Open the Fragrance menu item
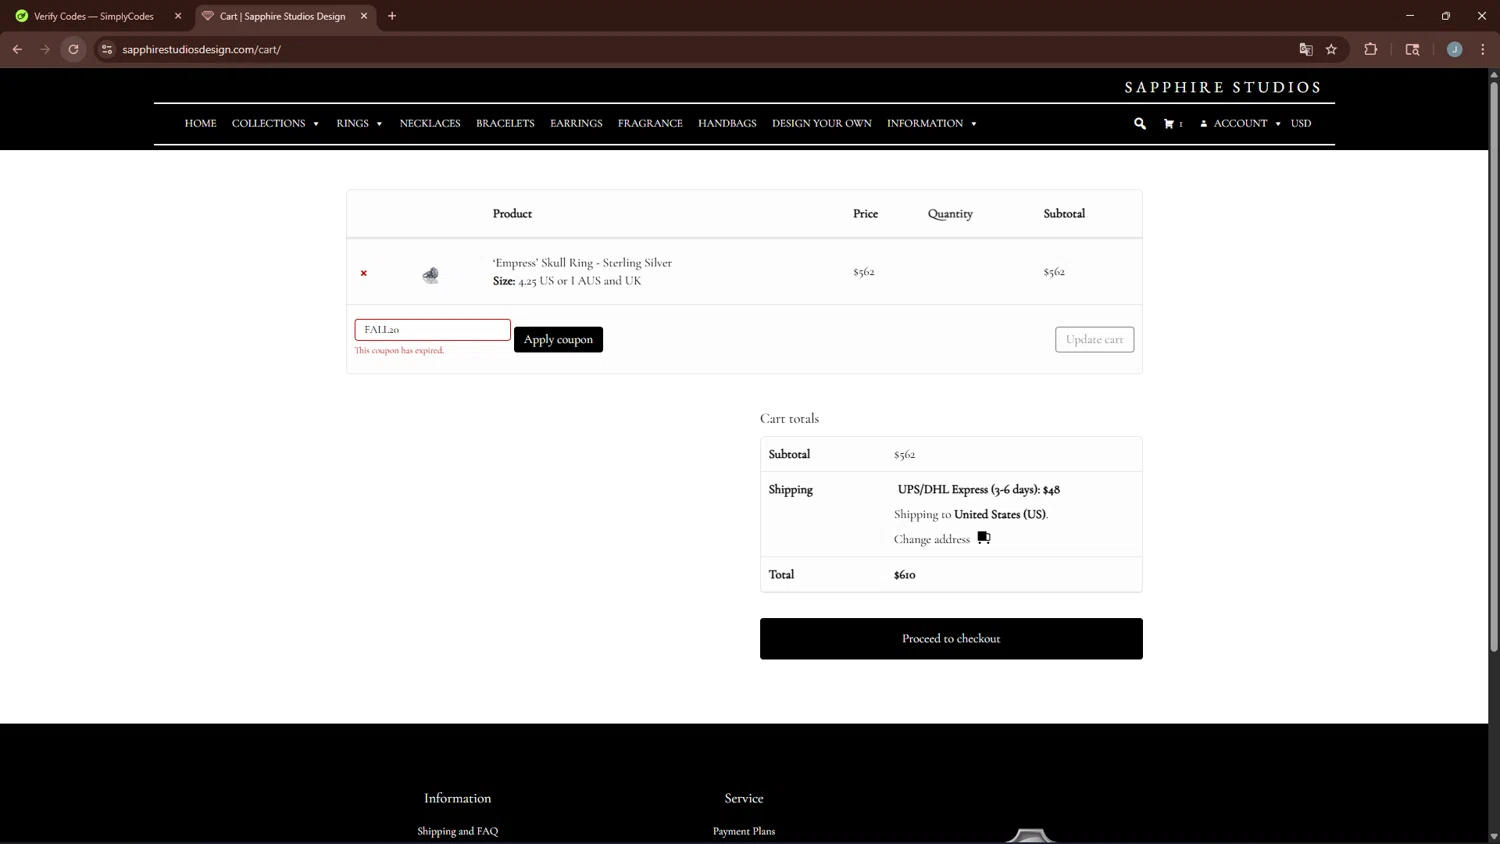This screenshot has width=1500, height=844. pyautogui.click(x=650, y=124)
